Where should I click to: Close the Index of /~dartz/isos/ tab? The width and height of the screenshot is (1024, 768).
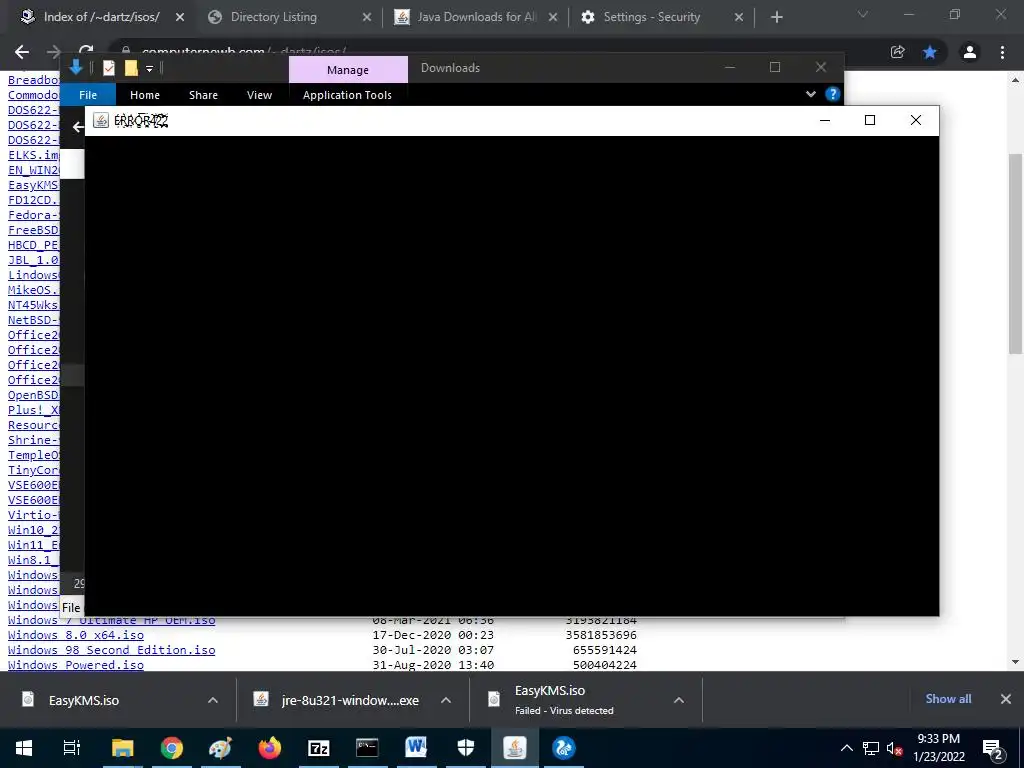(180, 18)
